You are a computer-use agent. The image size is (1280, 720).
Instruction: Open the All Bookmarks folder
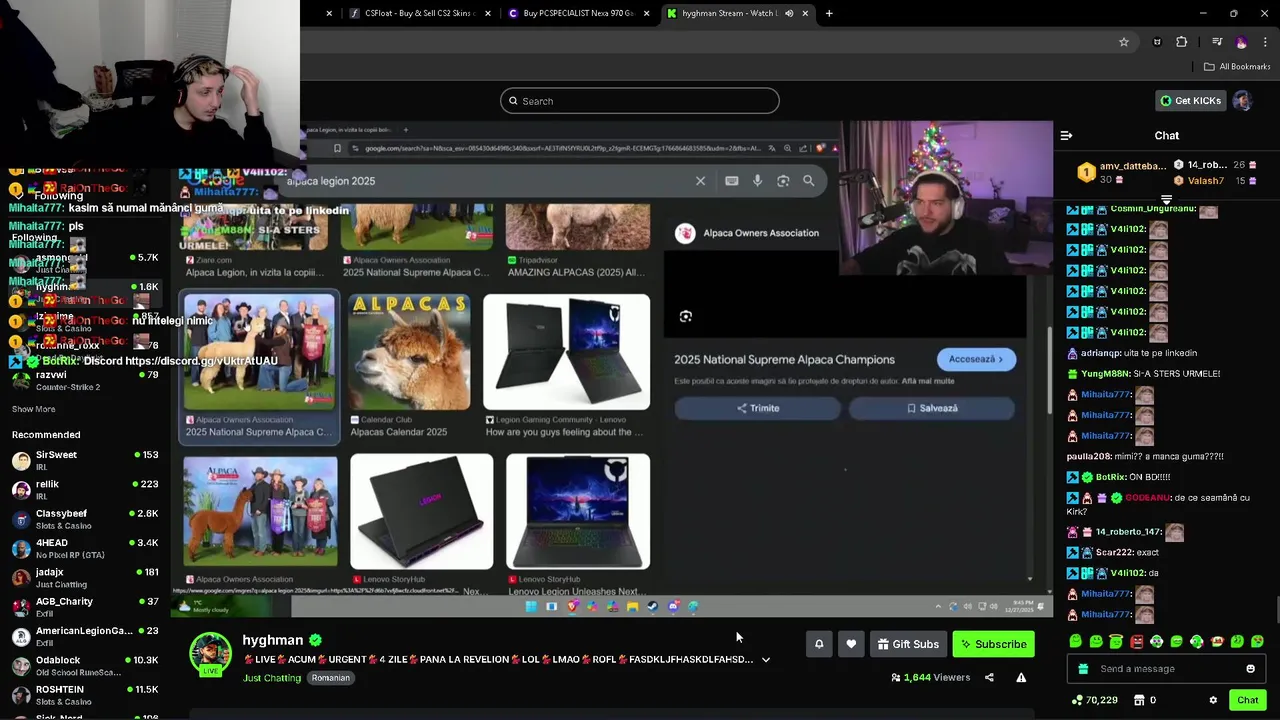1237,67
